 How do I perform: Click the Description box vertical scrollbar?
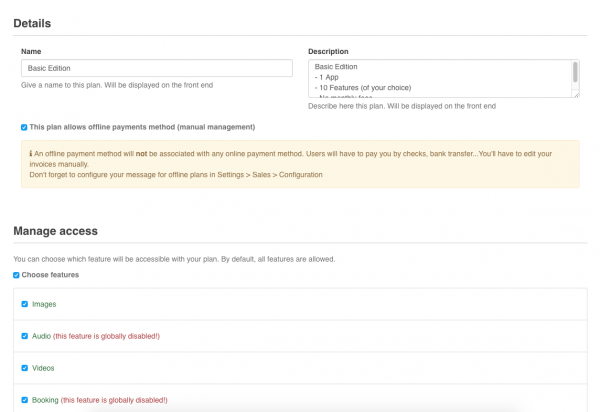click(575, 72)
